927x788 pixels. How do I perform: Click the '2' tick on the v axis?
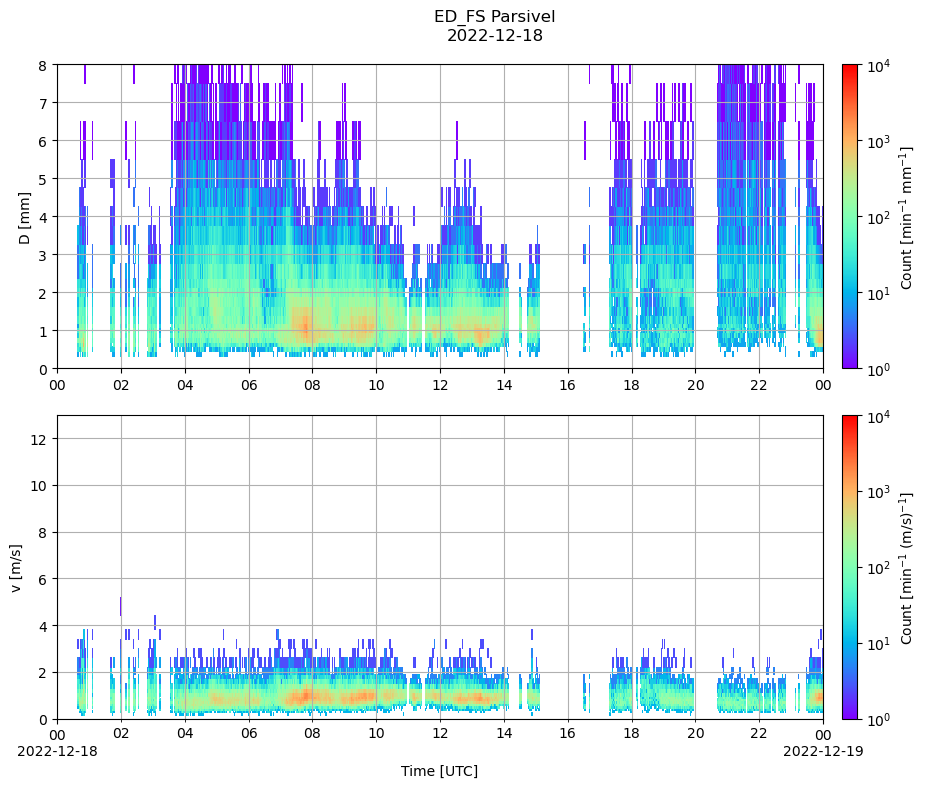click(45, 673)
